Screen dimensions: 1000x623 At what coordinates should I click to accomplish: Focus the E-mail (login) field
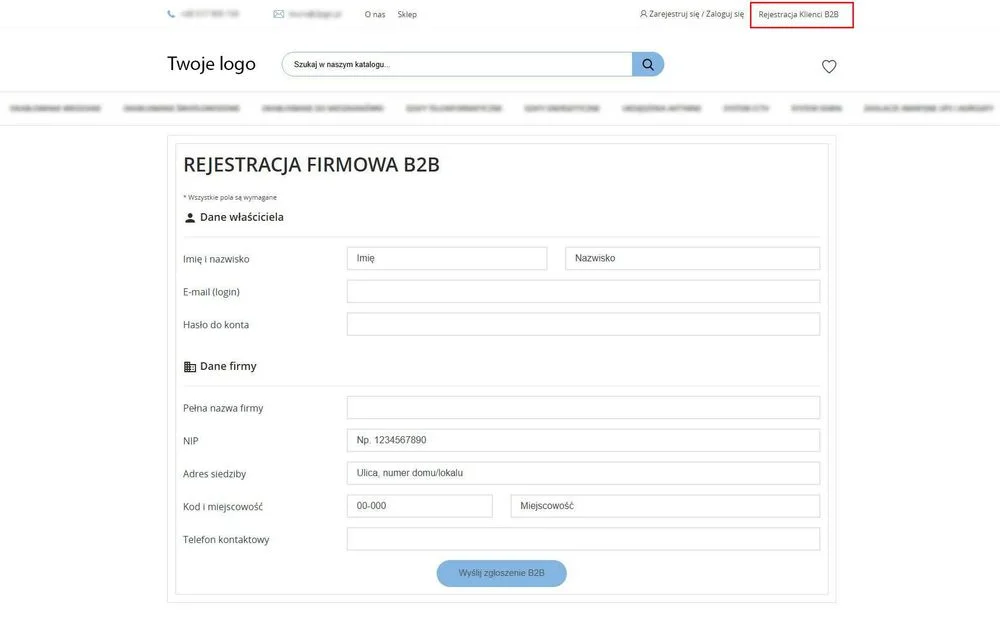tap(584, 291)
